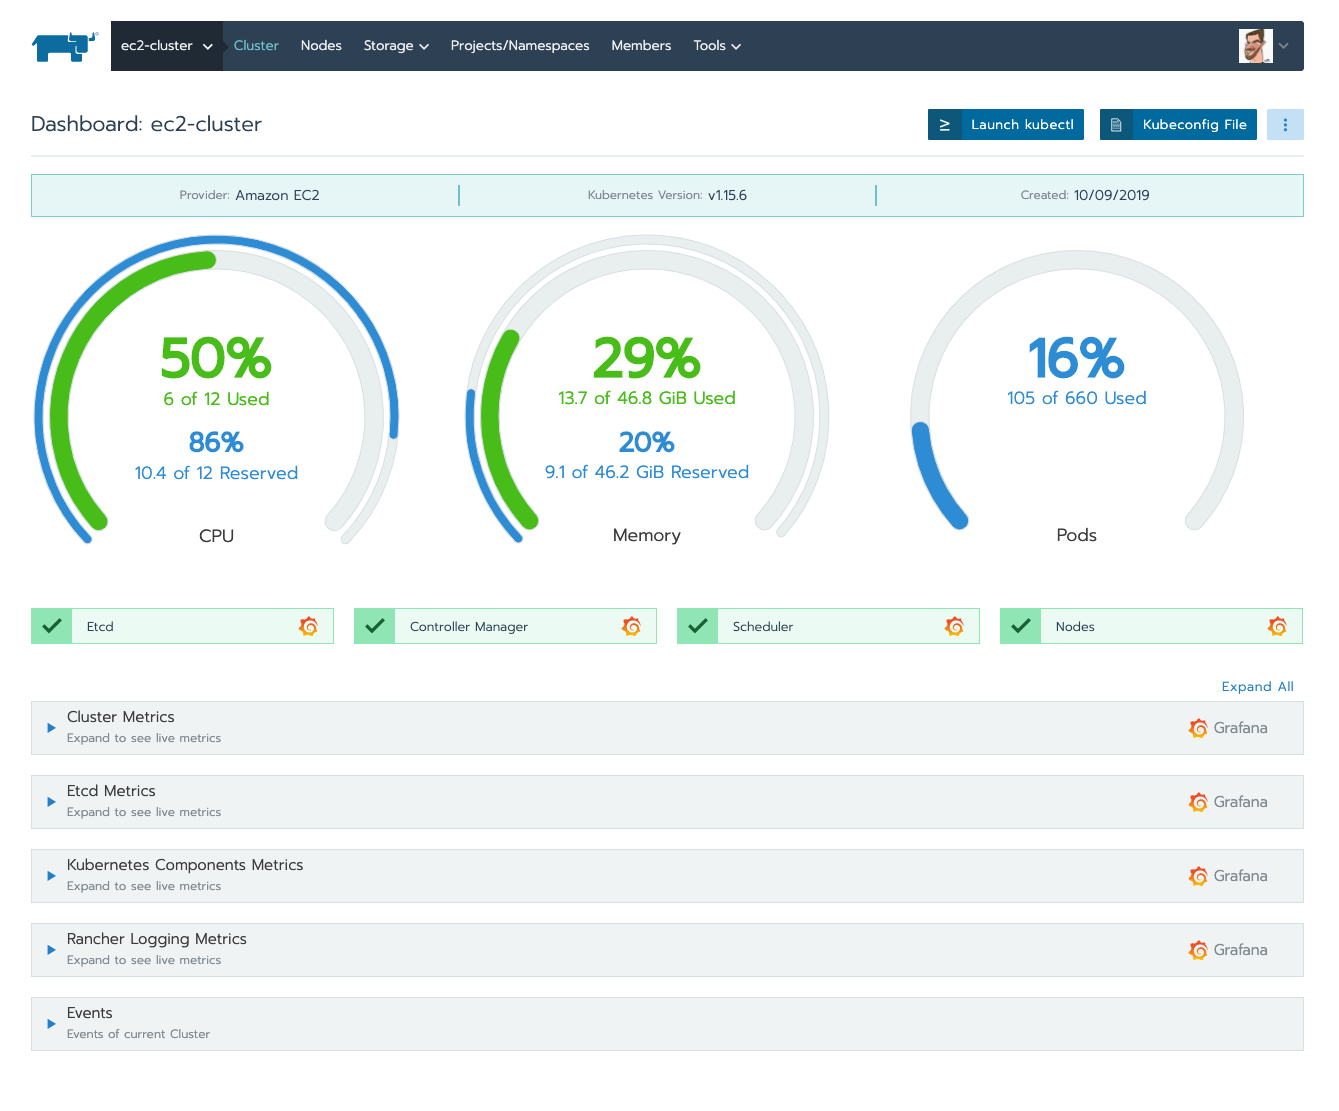Image resolution: width=1339 pixels, height=1111 pixels.
Task: Go to the Nodes tab
Action: click(321, 46)
